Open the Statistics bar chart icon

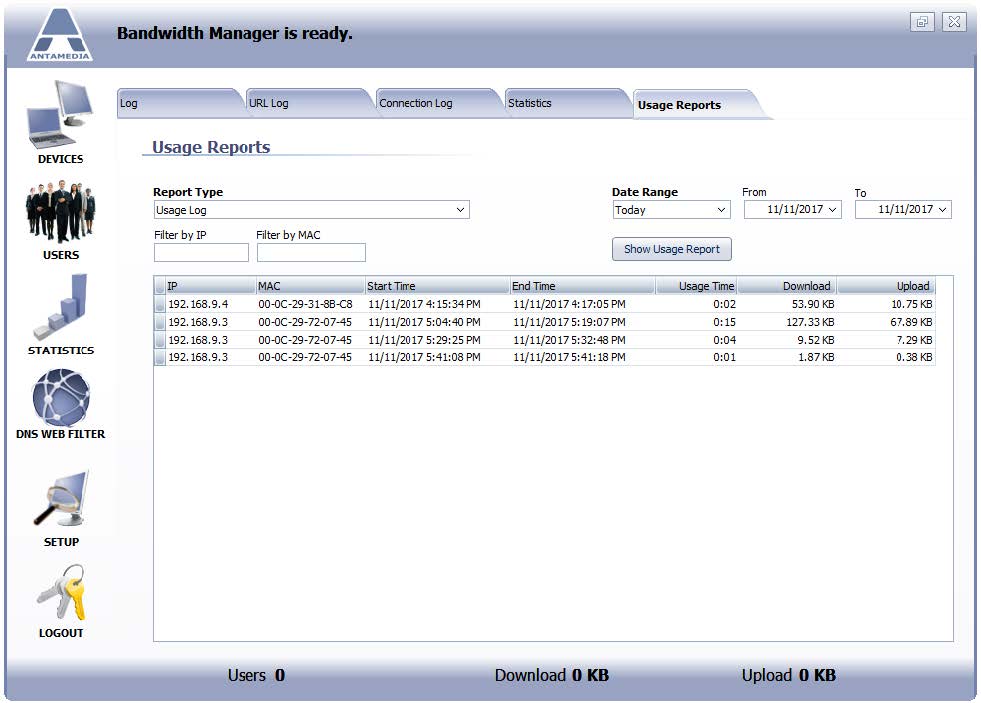60,306
